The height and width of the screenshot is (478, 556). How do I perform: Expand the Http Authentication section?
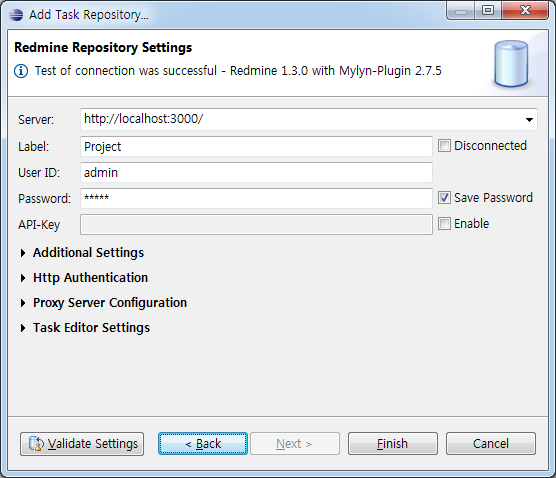click(x=84, y=278)
